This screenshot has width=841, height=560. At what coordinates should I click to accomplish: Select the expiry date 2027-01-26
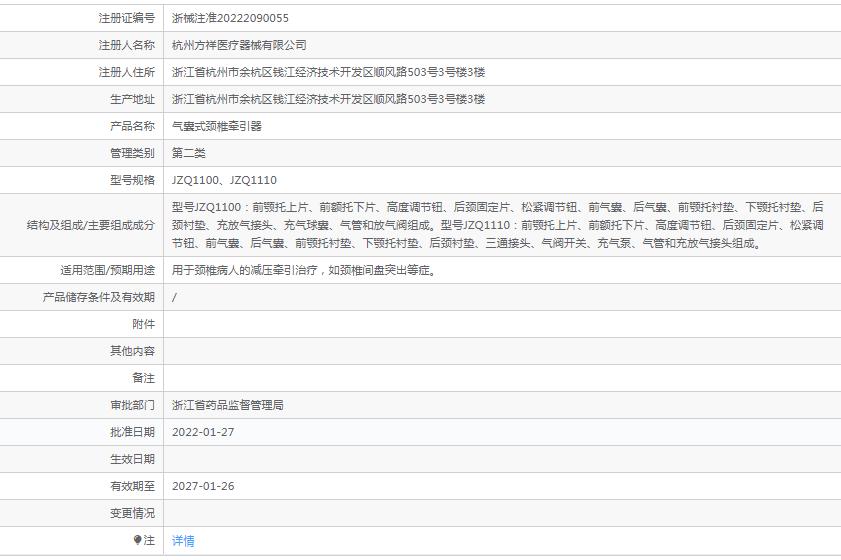[203, 486]
